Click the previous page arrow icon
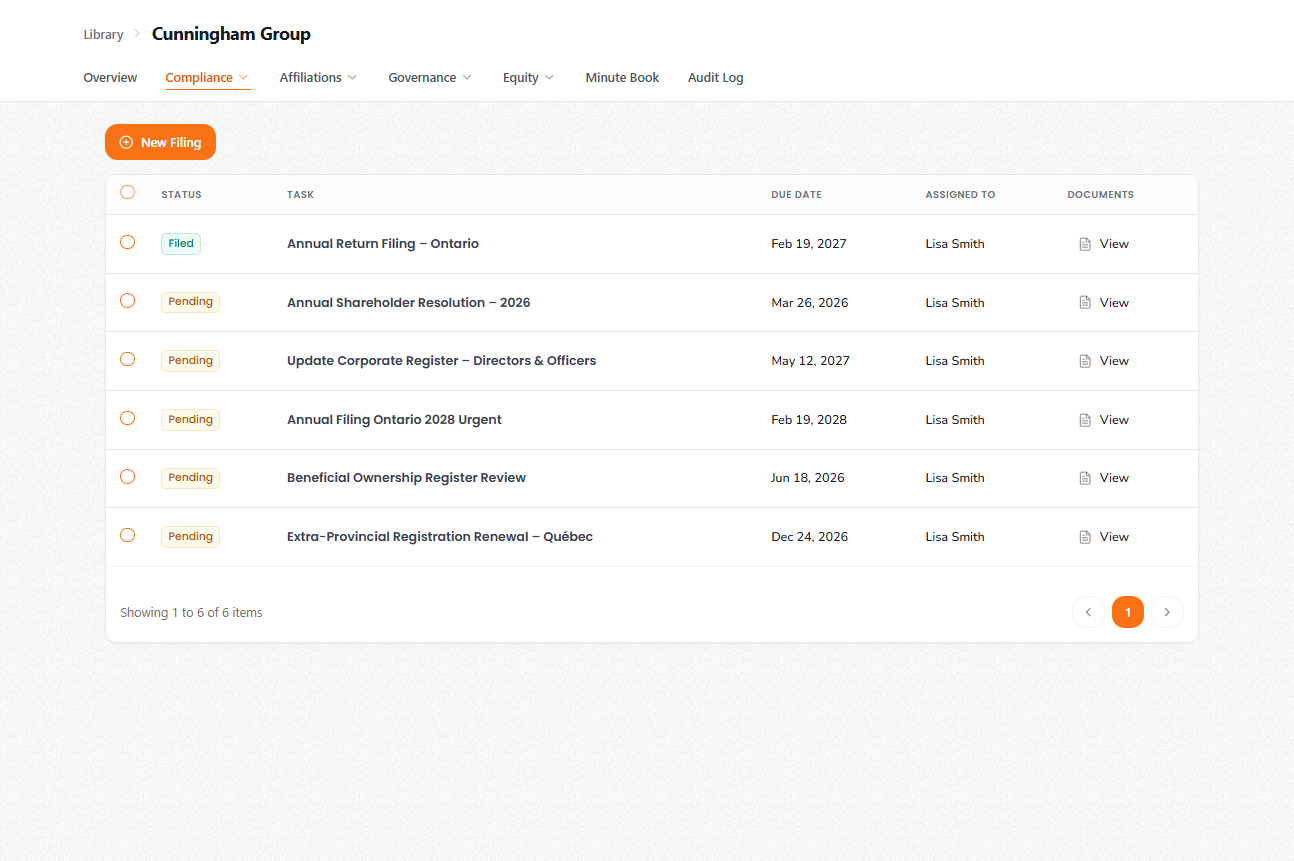 pyautogui.click(x=1088, y=611)
